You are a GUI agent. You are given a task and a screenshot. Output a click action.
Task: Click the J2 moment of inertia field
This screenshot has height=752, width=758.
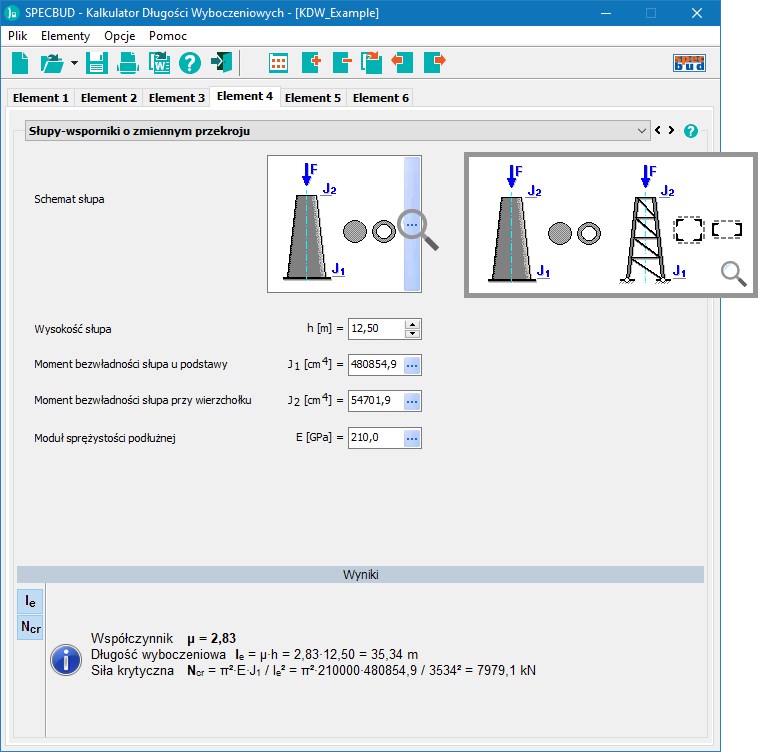(x=374, y=401)
